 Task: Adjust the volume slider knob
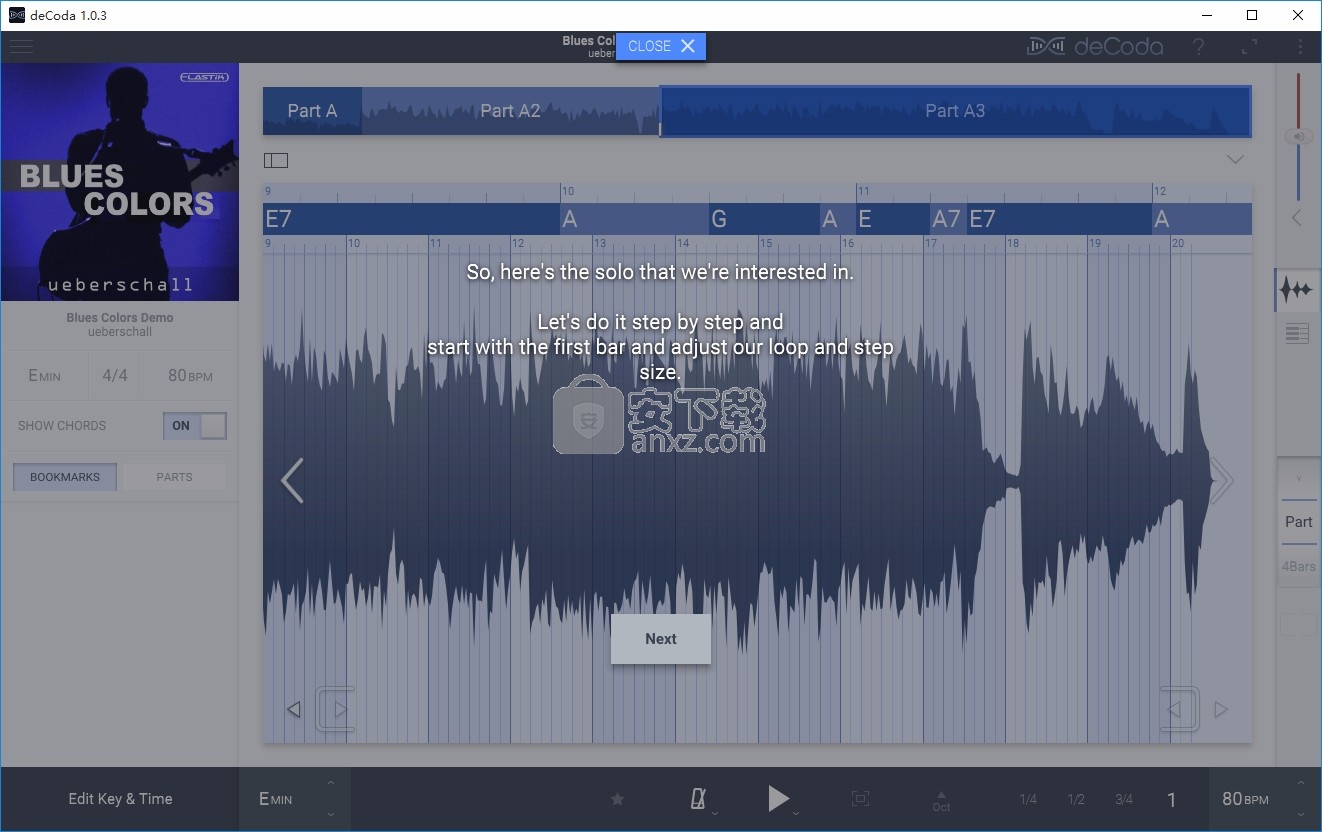(1298, 137)
